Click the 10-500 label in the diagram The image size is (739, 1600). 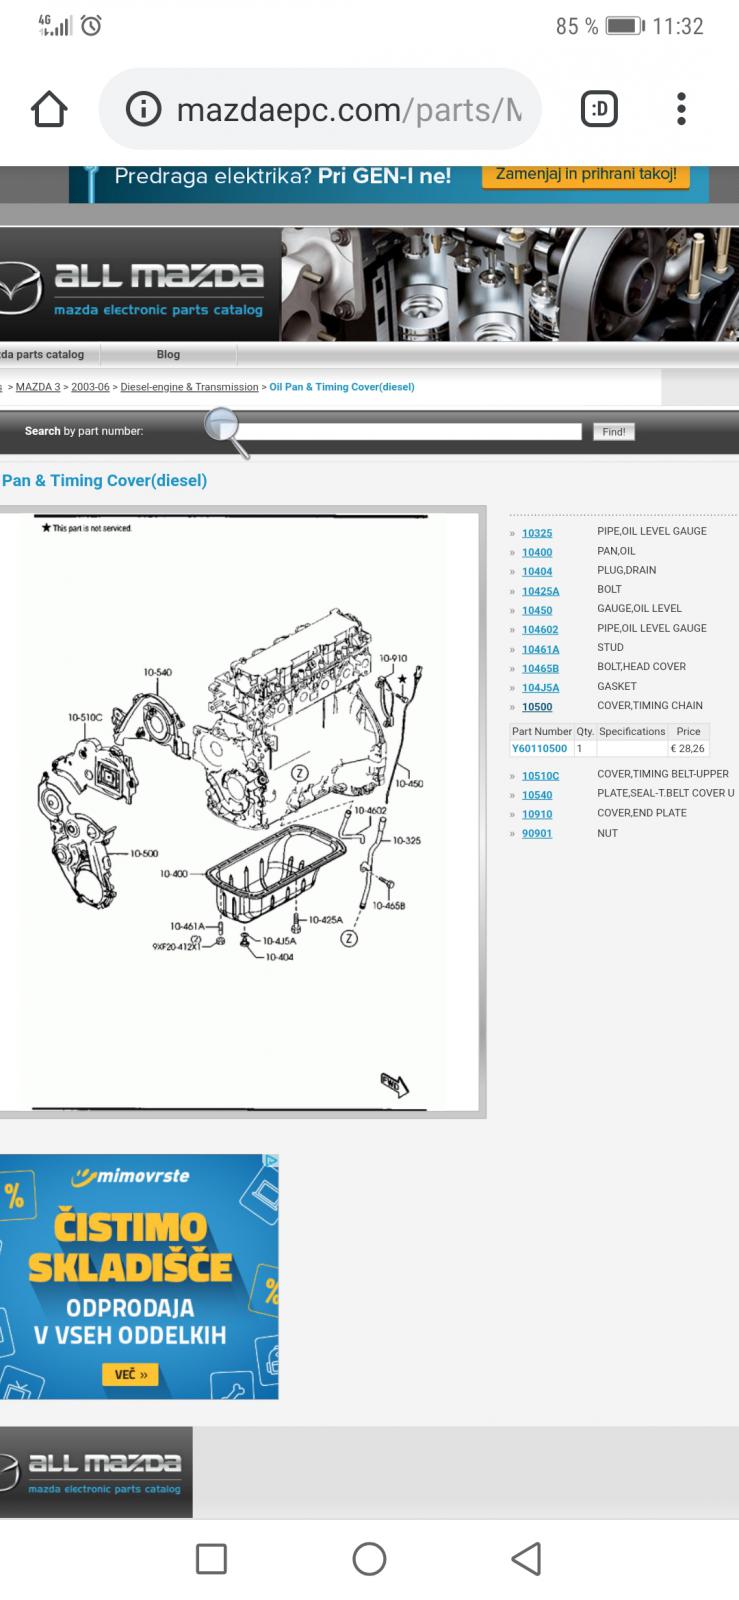coord(144,854)
